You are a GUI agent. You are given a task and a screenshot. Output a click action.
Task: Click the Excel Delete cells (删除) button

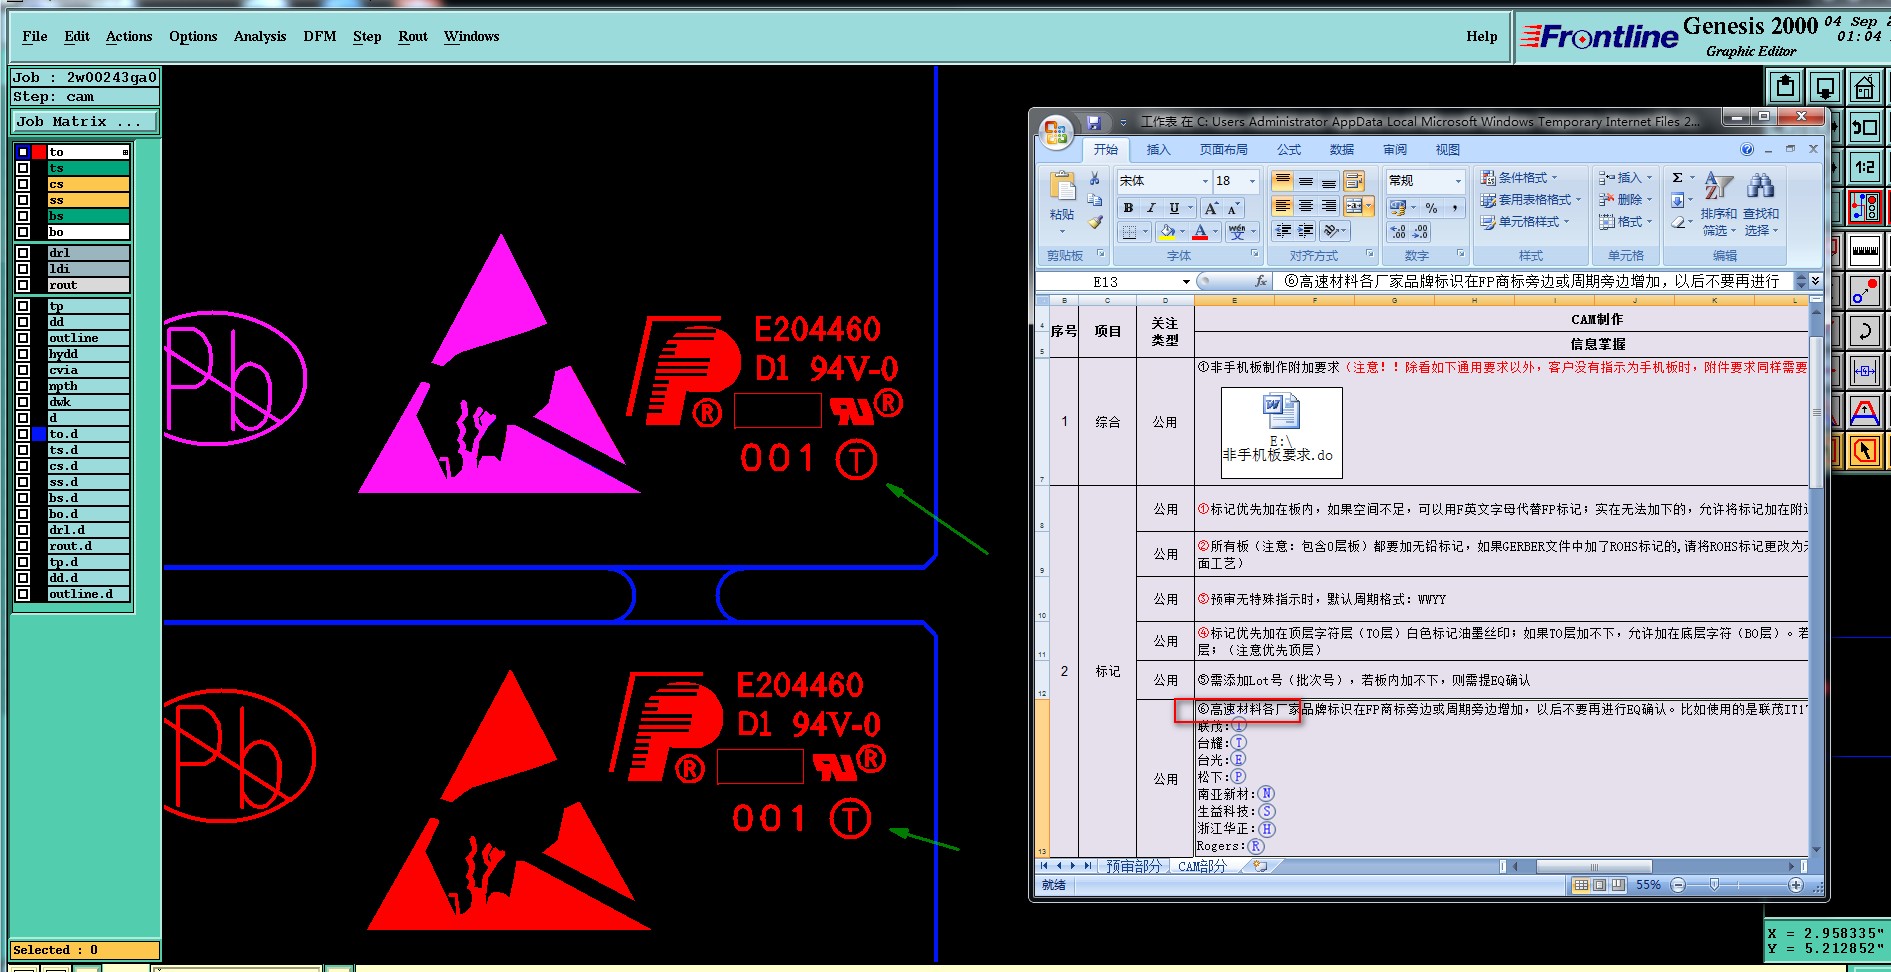(x=1625, y=199)
